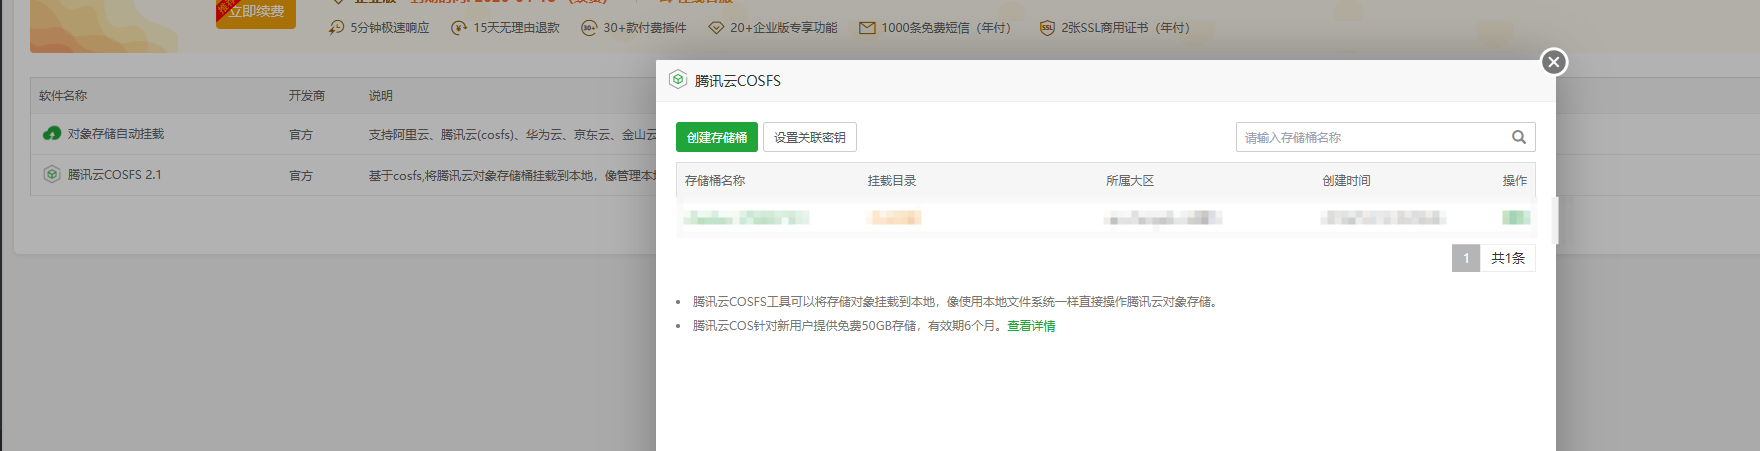Click the 5分钟极速响应 clock icon
Viewport: 1760px width, 451px height.
(337, 27)
